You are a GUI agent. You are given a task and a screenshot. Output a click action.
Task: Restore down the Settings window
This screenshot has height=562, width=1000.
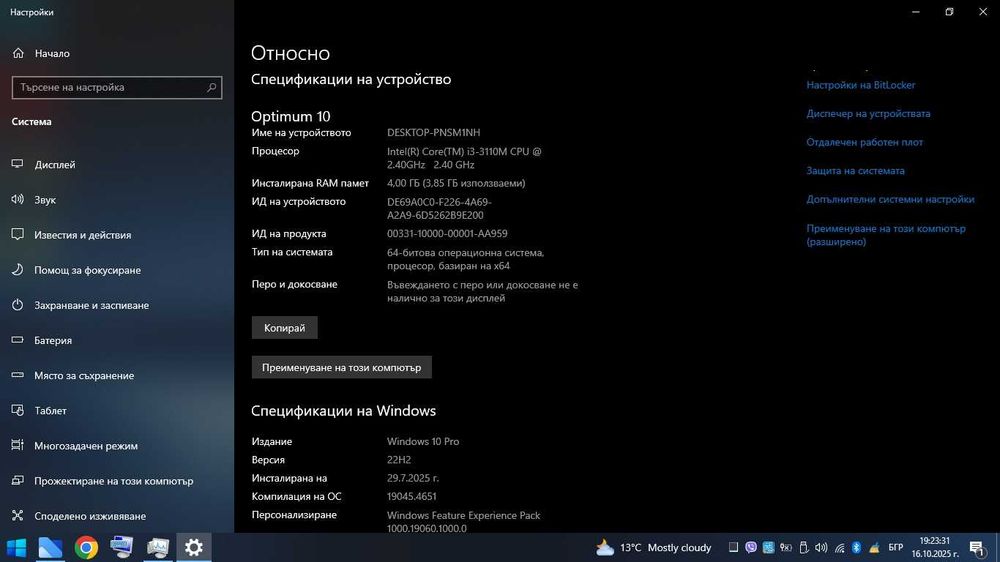pos(950,11)
